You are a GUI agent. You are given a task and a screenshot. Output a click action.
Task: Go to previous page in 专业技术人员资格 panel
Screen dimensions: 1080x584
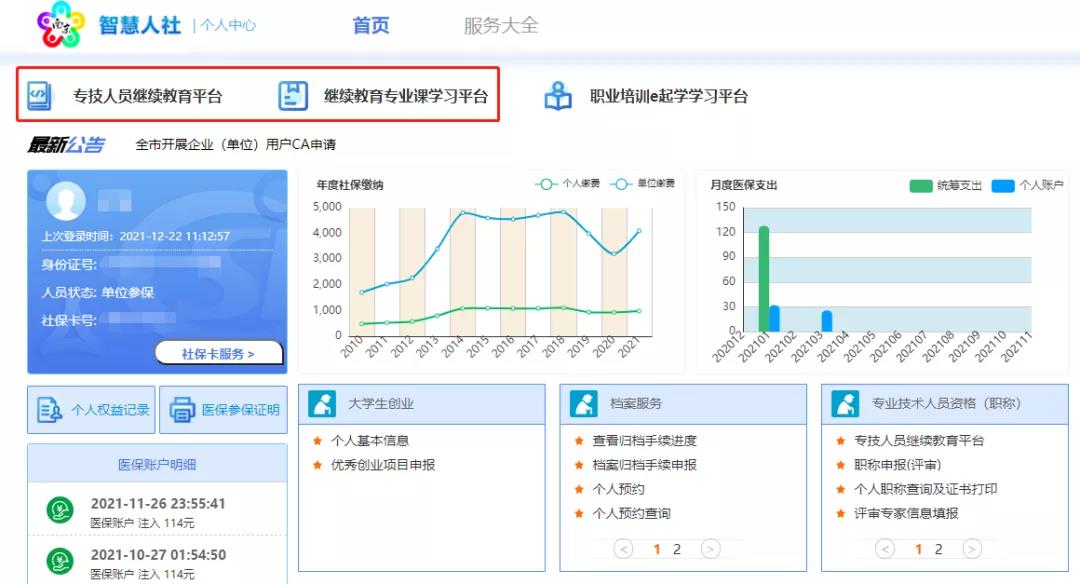(x=885, y=549)
